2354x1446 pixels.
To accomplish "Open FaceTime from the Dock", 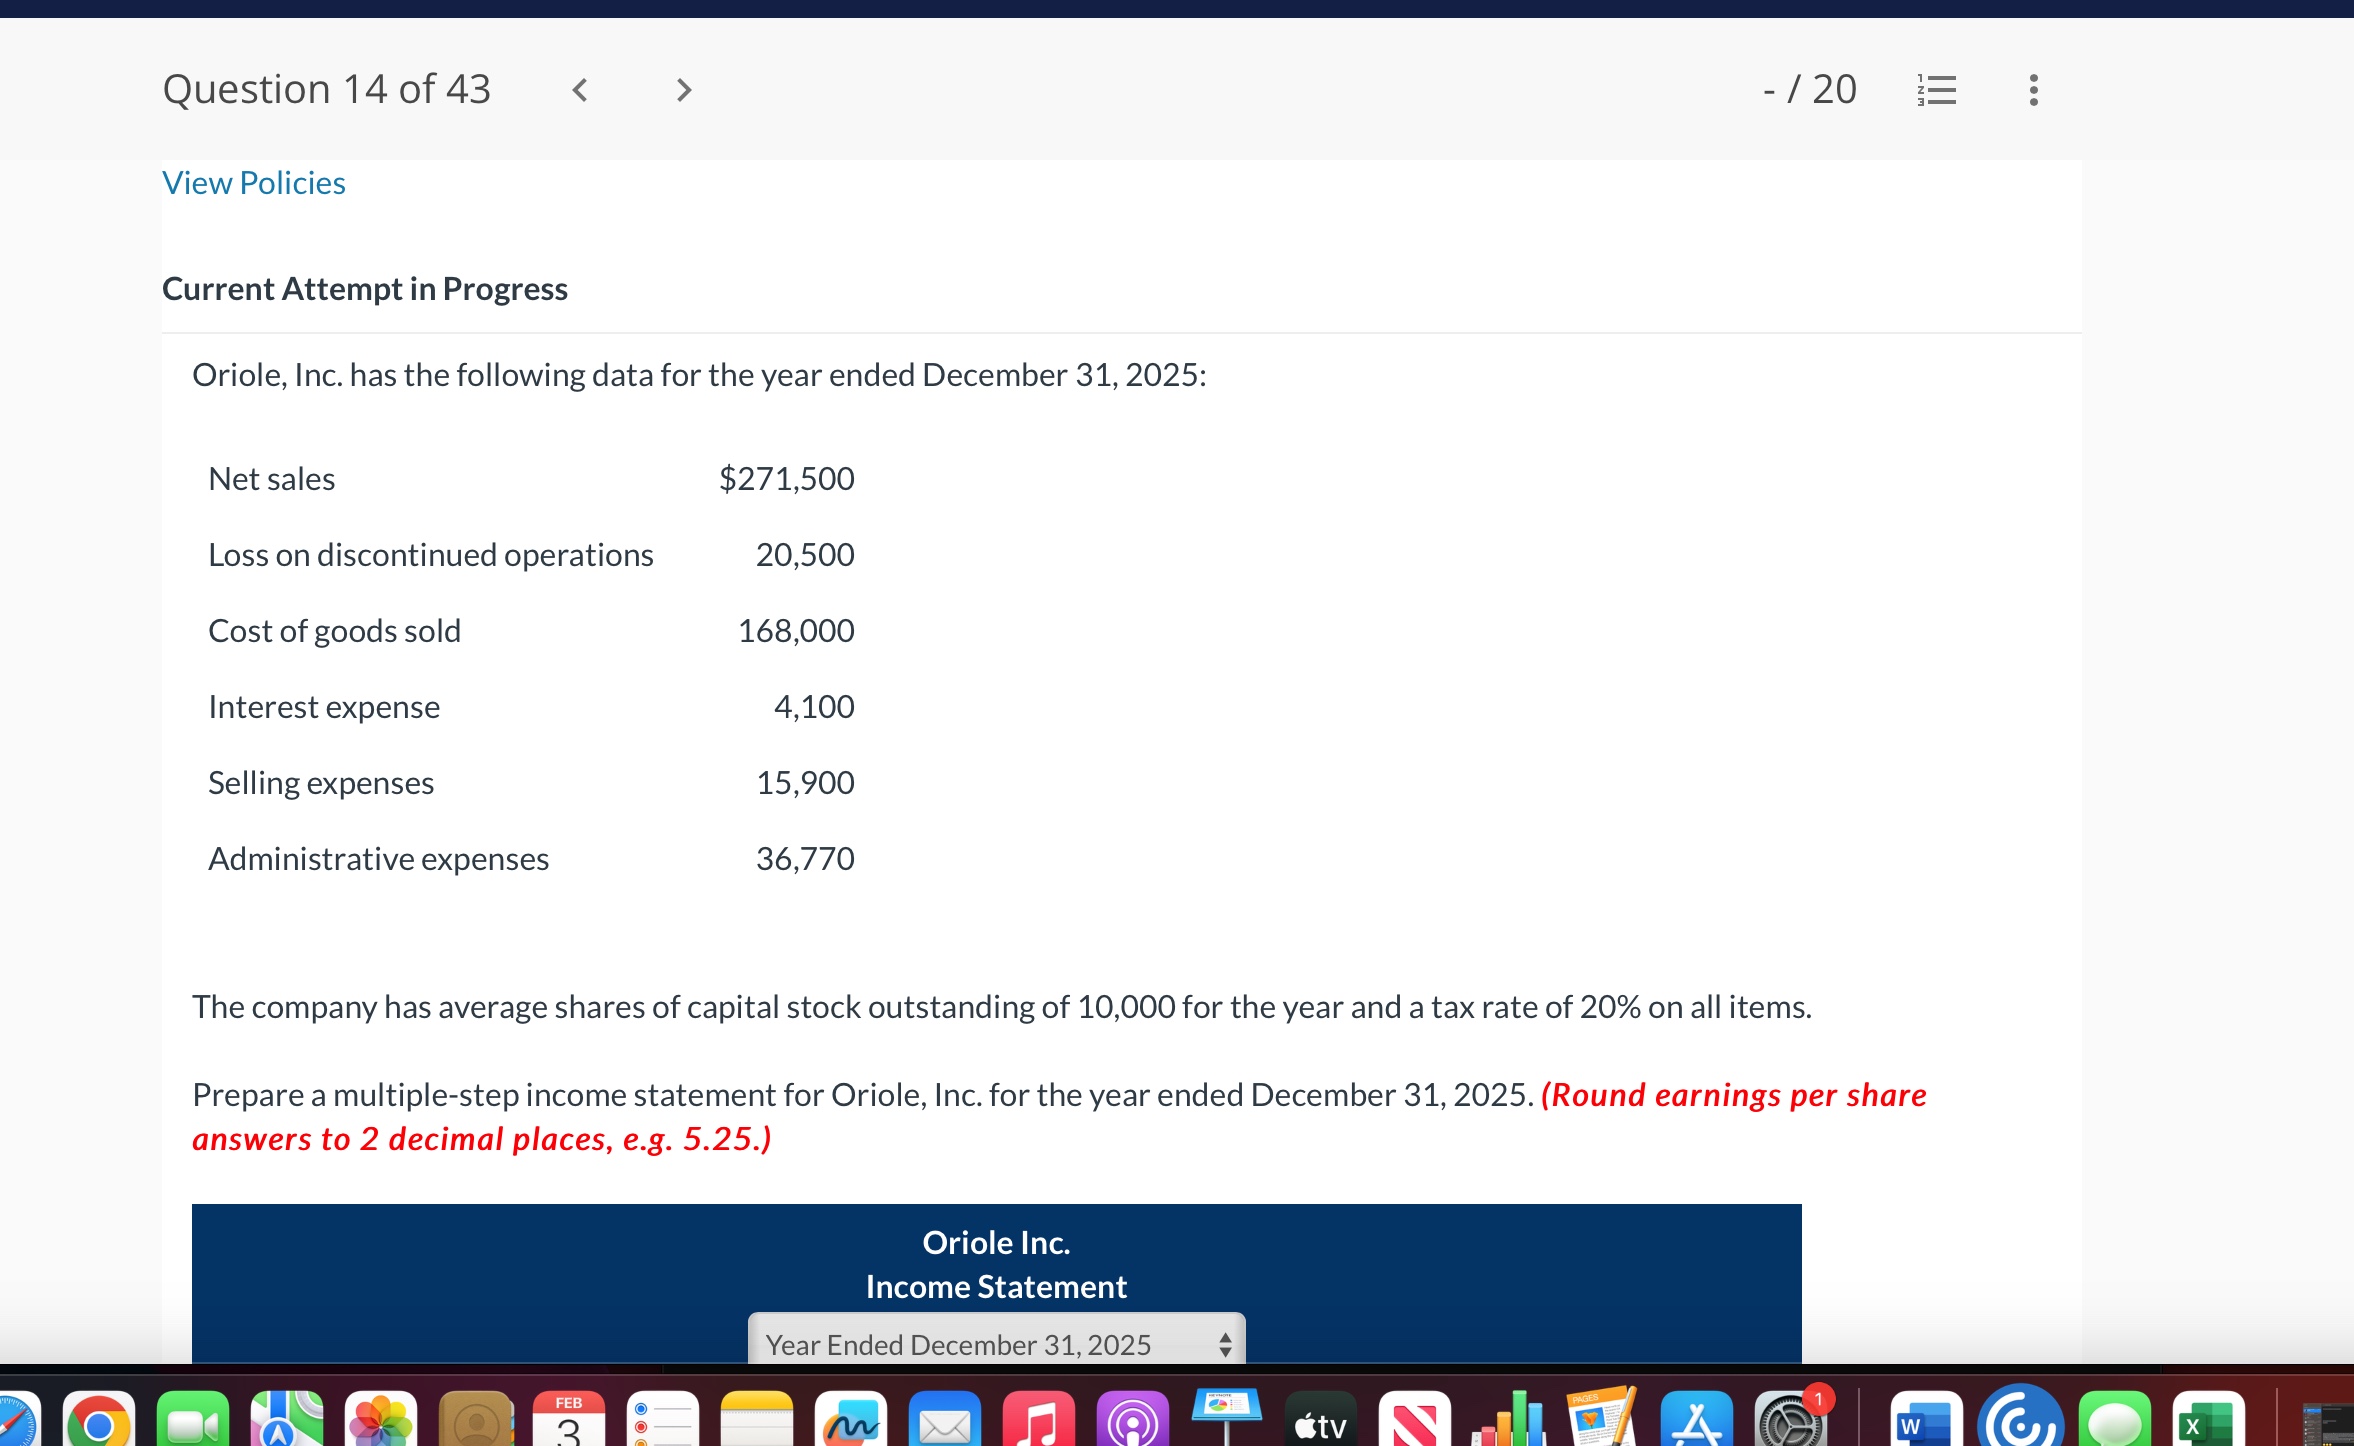I will click(x=191, y=1420).
